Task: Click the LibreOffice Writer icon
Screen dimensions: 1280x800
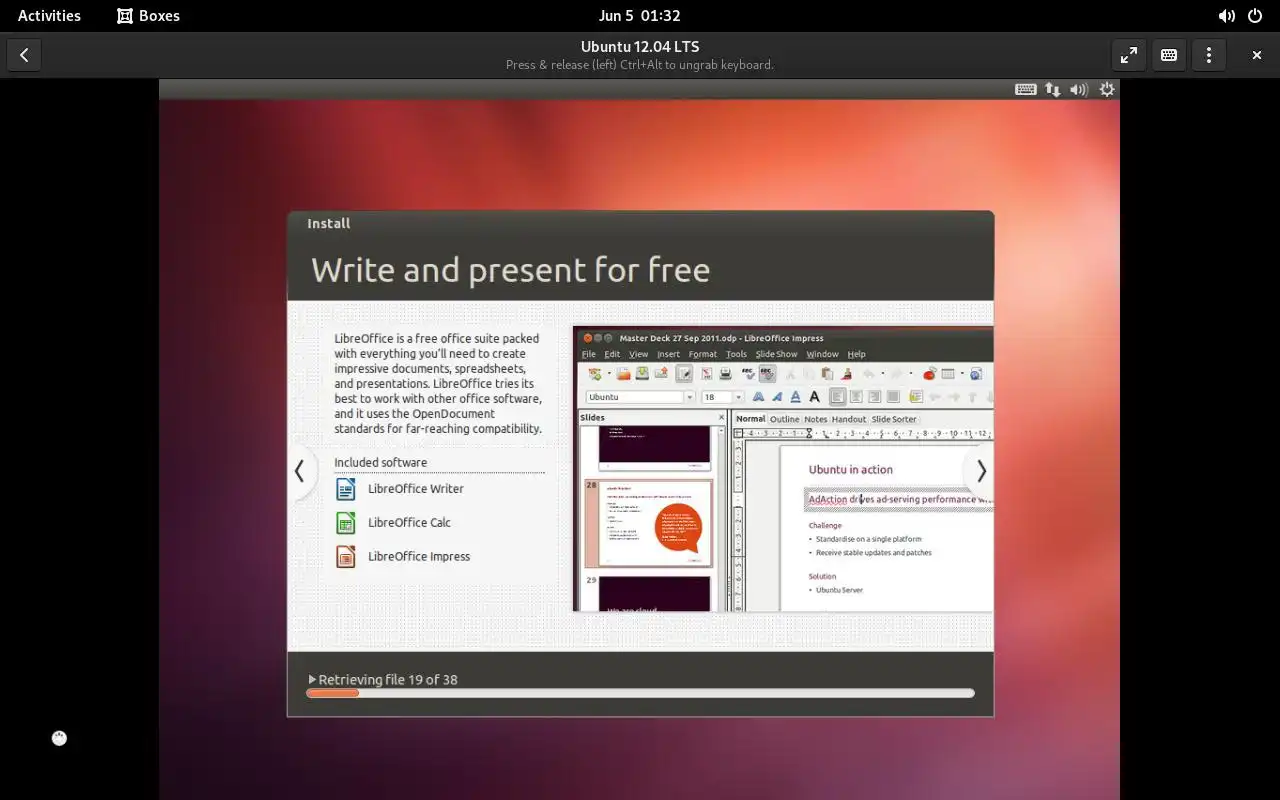Action: pos(346,489)
